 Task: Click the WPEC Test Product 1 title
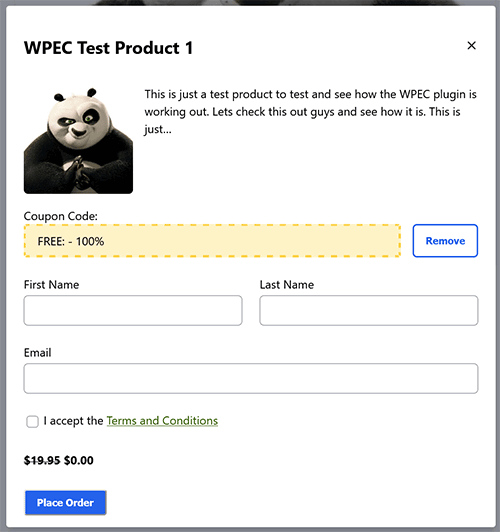tap(108, 48)
